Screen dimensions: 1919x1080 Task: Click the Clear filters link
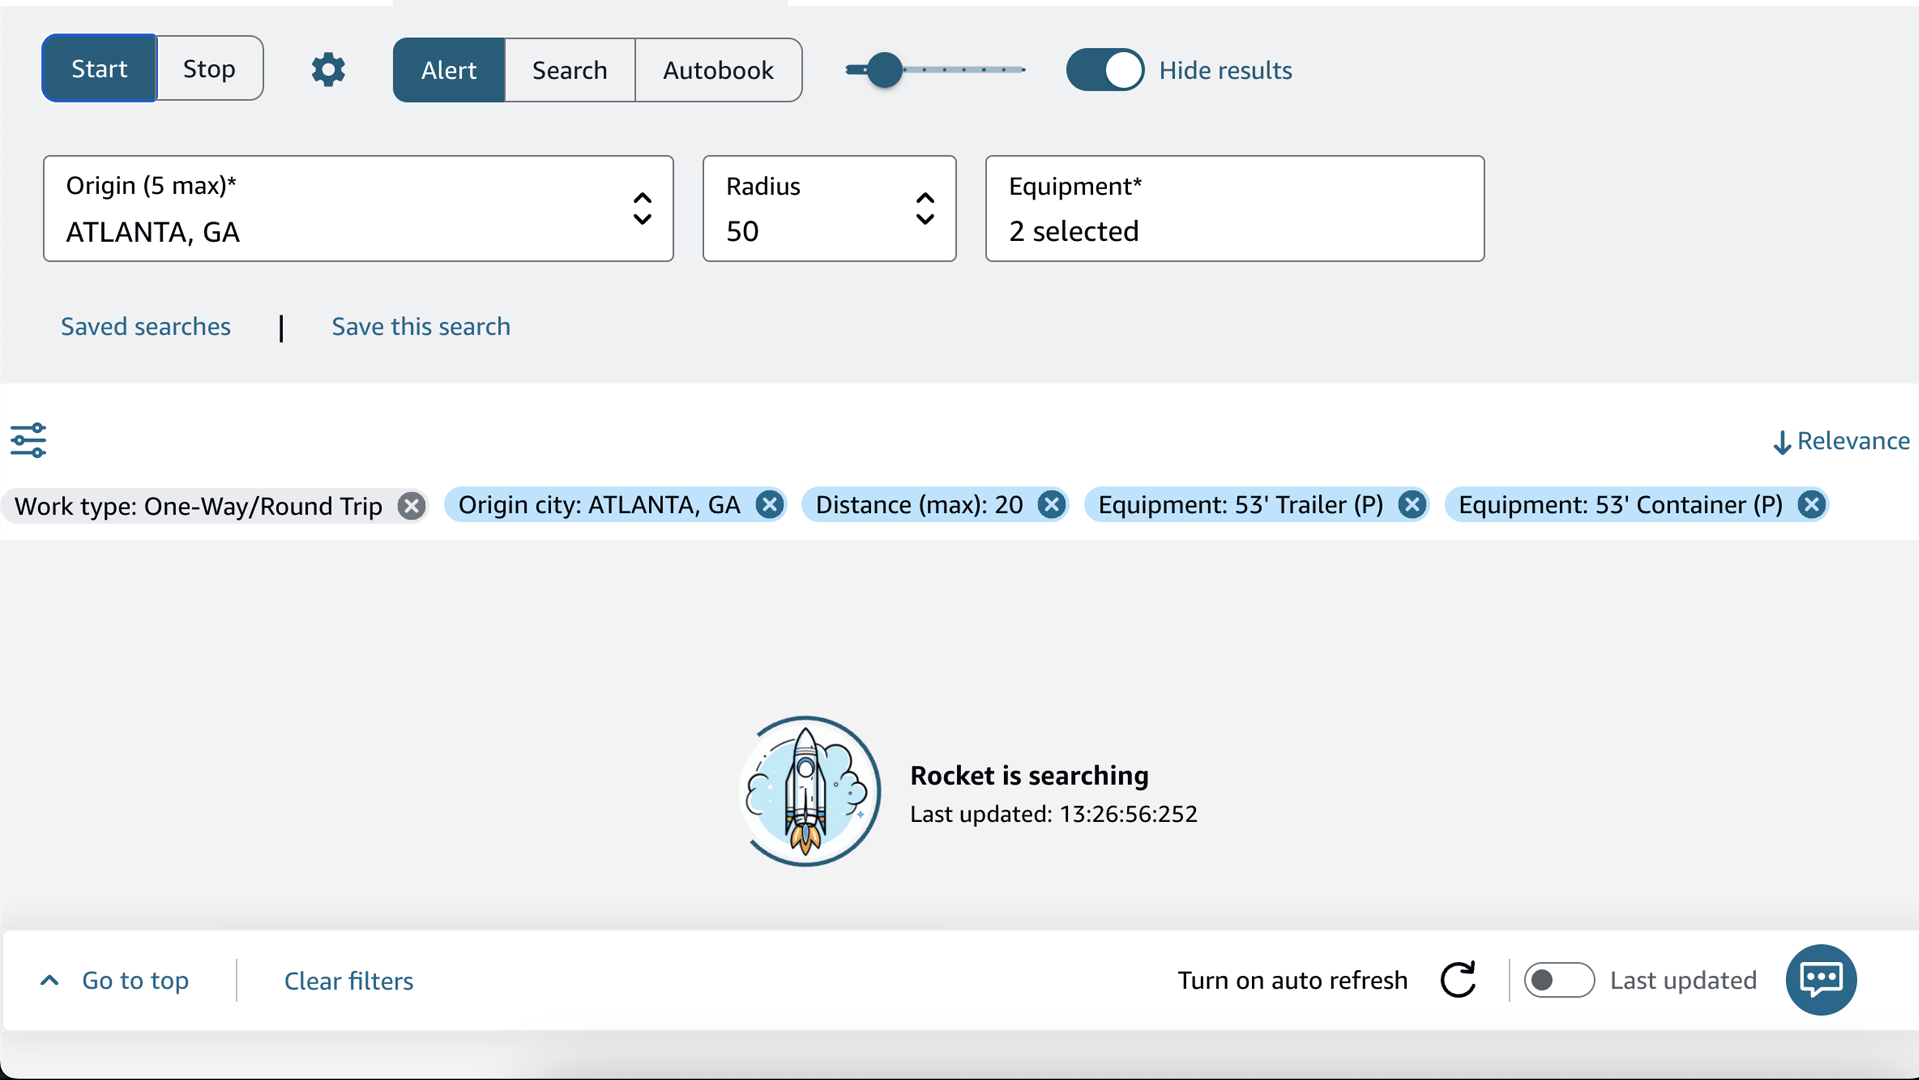tap(348, 981)
